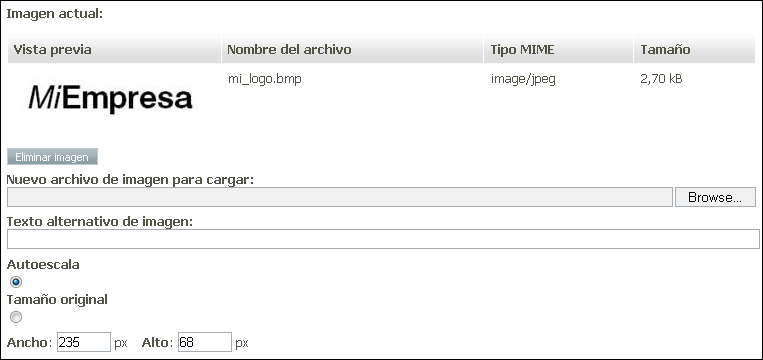
Task: Click the MiEmpresa logo preview image
Action: click(110, 99)
